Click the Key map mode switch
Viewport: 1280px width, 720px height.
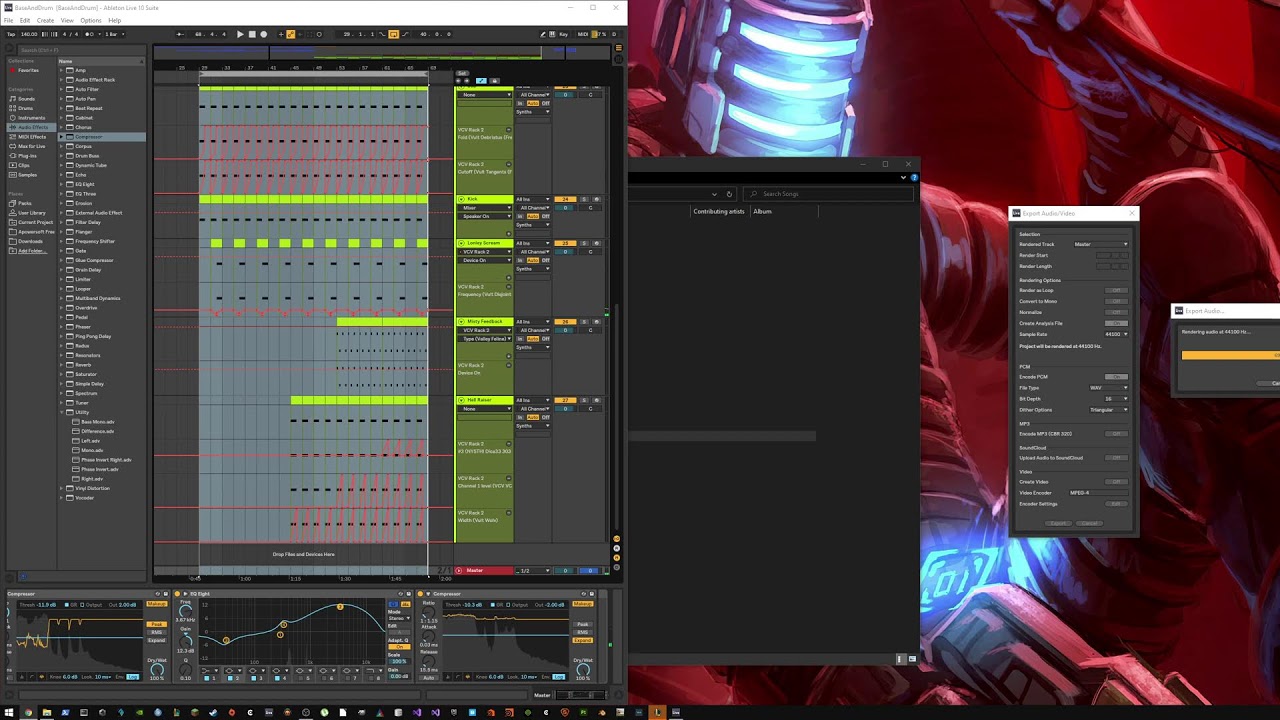[564, 34]
